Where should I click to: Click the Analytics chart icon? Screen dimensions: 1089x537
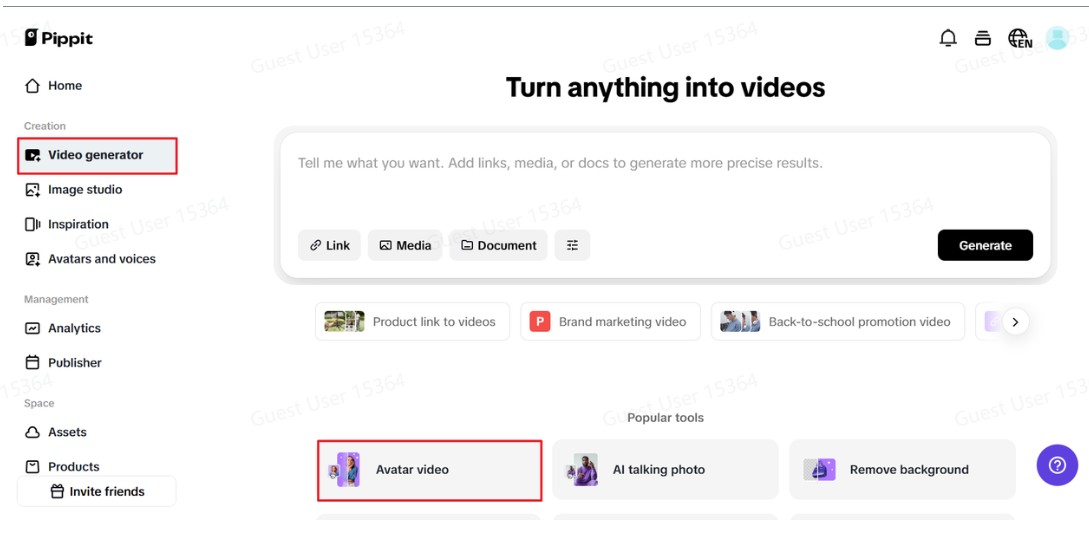click(x=32, y=328)
